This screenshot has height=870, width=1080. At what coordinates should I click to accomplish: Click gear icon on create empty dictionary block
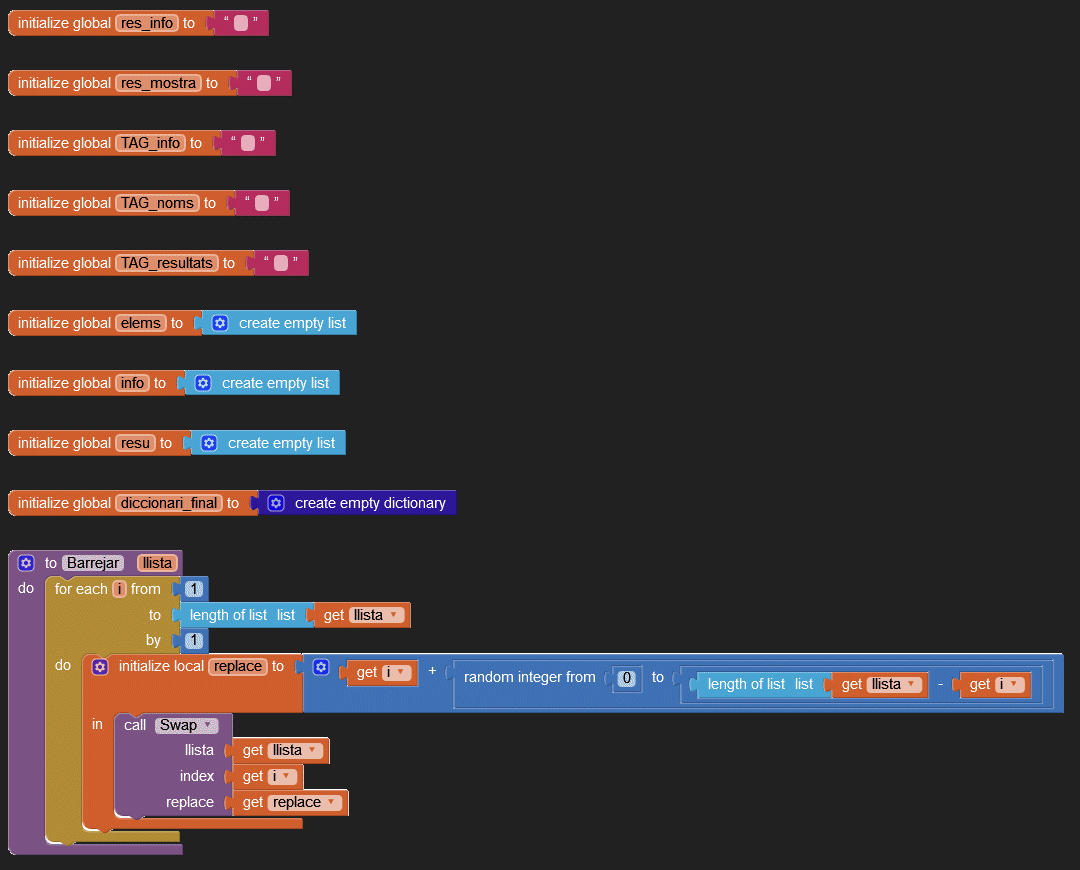[x=276, y=503]
